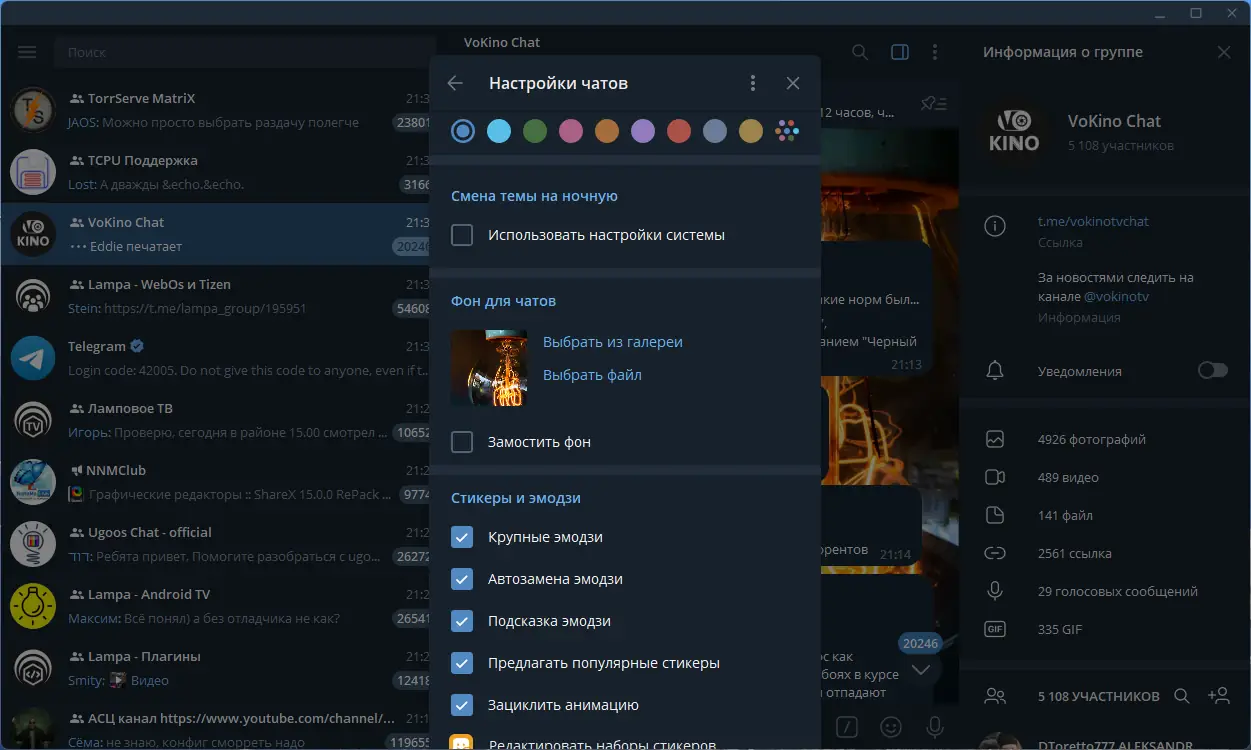Open photos icon in group info

coord(995,439)
